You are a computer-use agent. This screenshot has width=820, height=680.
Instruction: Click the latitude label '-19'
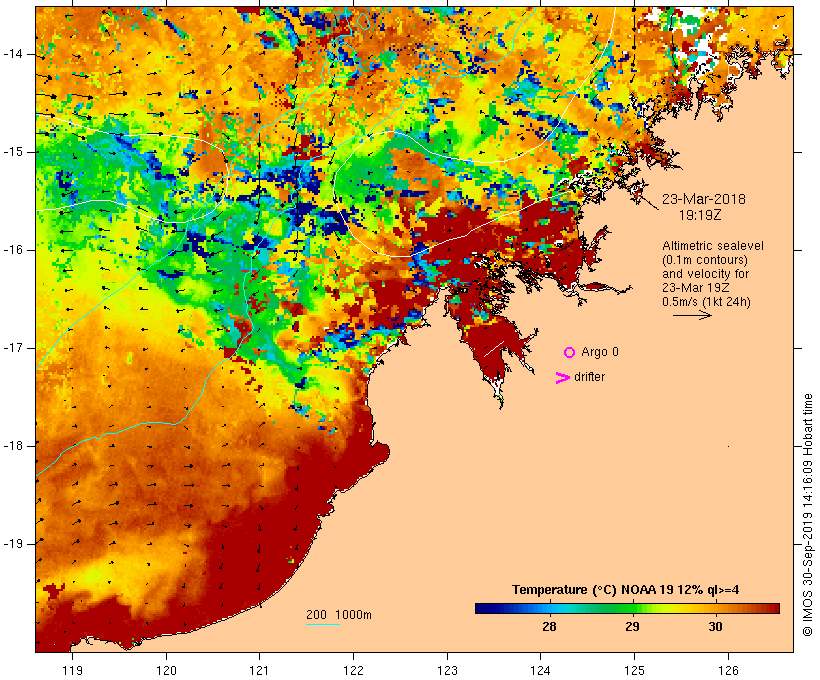[13, 544]
